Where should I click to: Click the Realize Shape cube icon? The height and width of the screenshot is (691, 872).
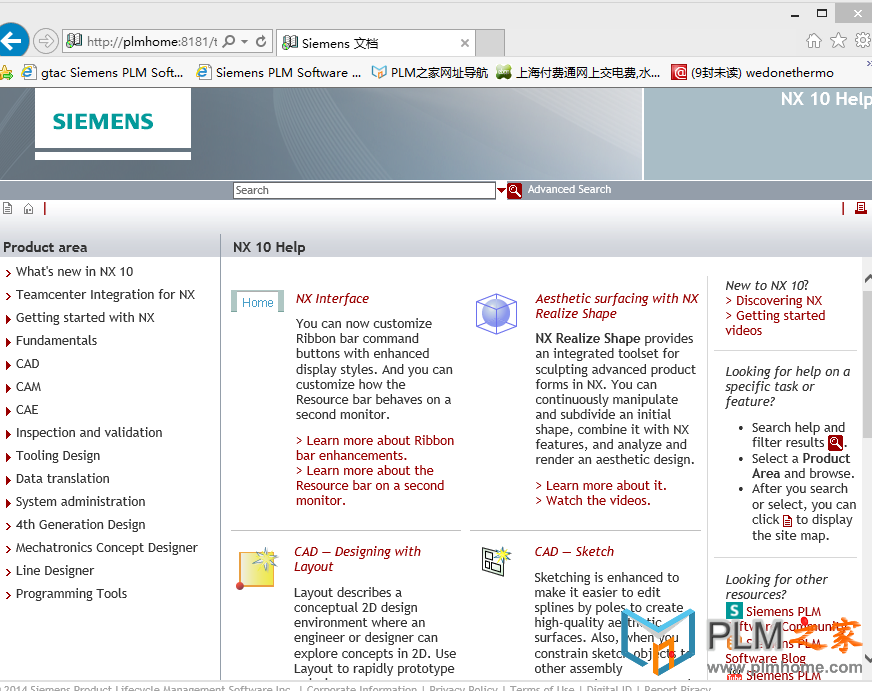point(497,314)
